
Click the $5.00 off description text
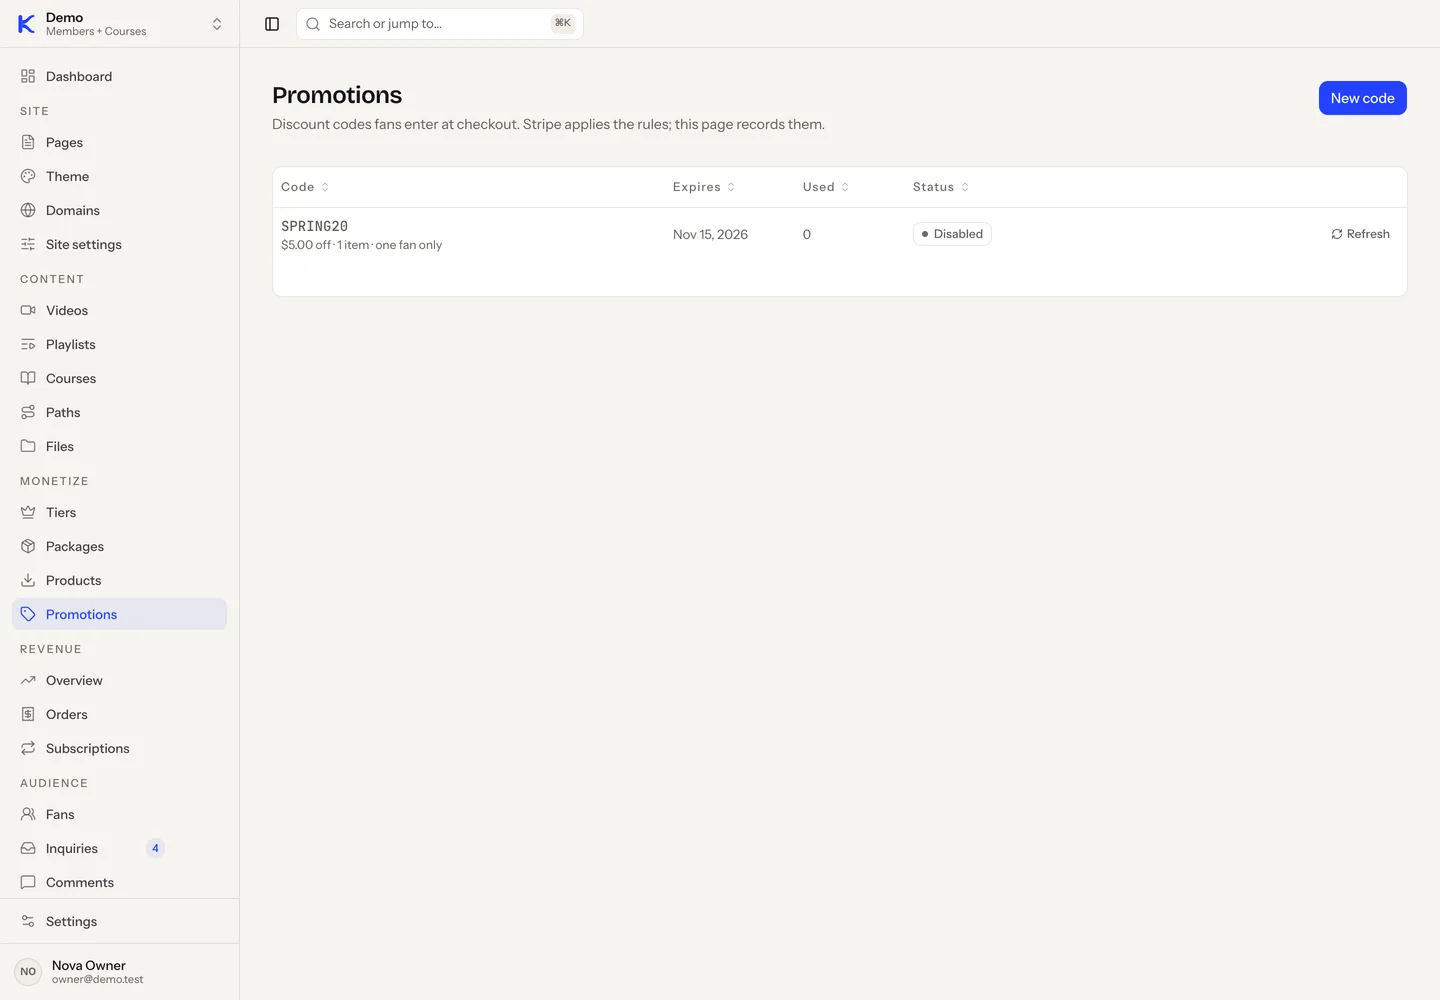(x=361, y=245)
